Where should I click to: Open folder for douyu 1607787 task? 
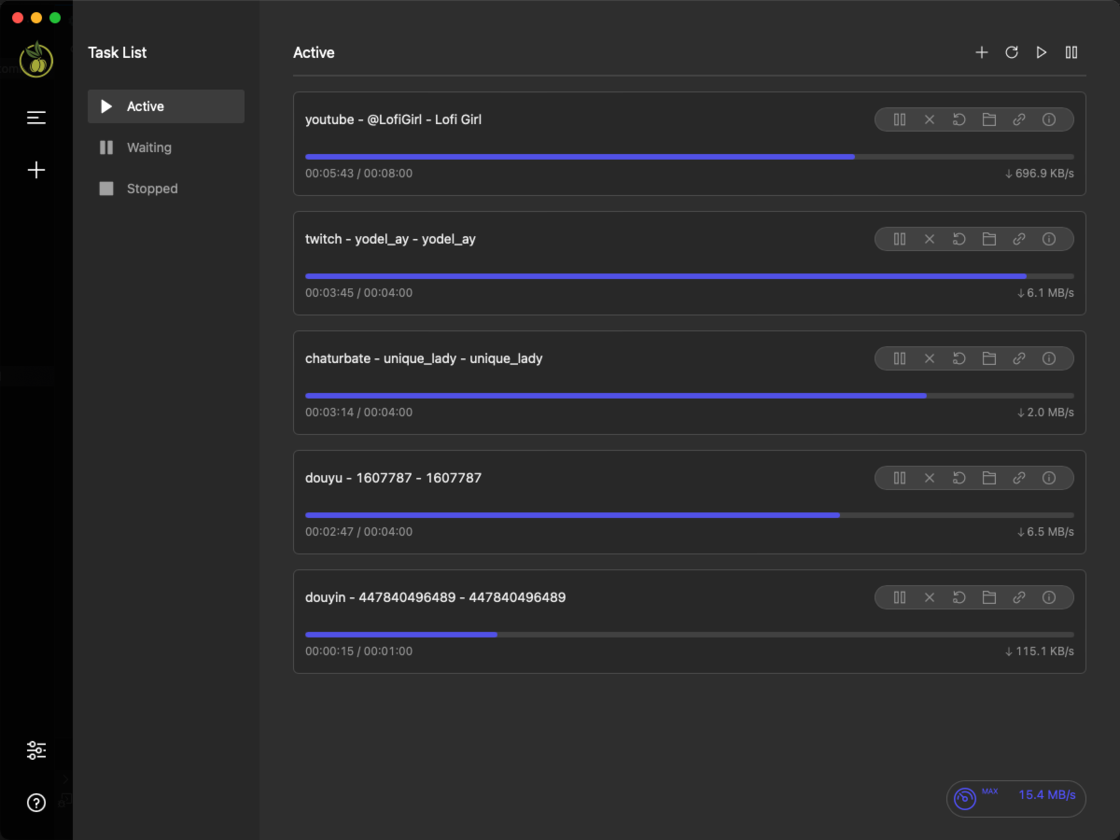coord(989,477)
